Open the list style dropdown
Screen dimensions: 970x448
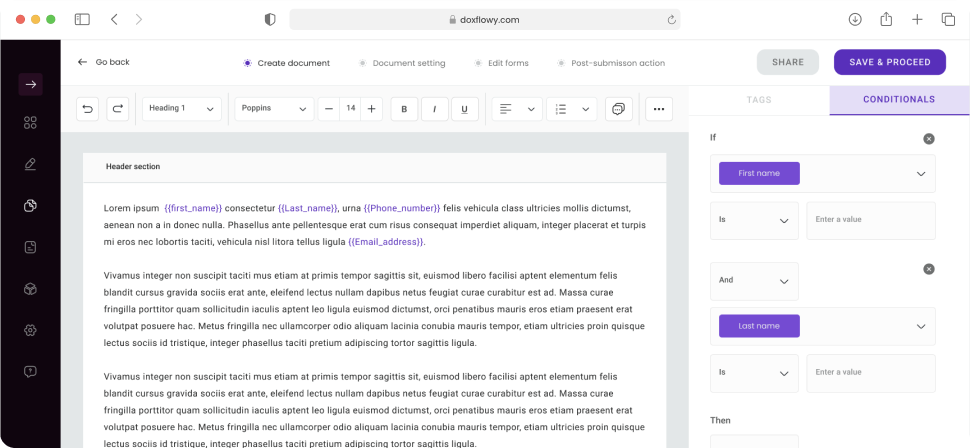(x=572, y=109)
